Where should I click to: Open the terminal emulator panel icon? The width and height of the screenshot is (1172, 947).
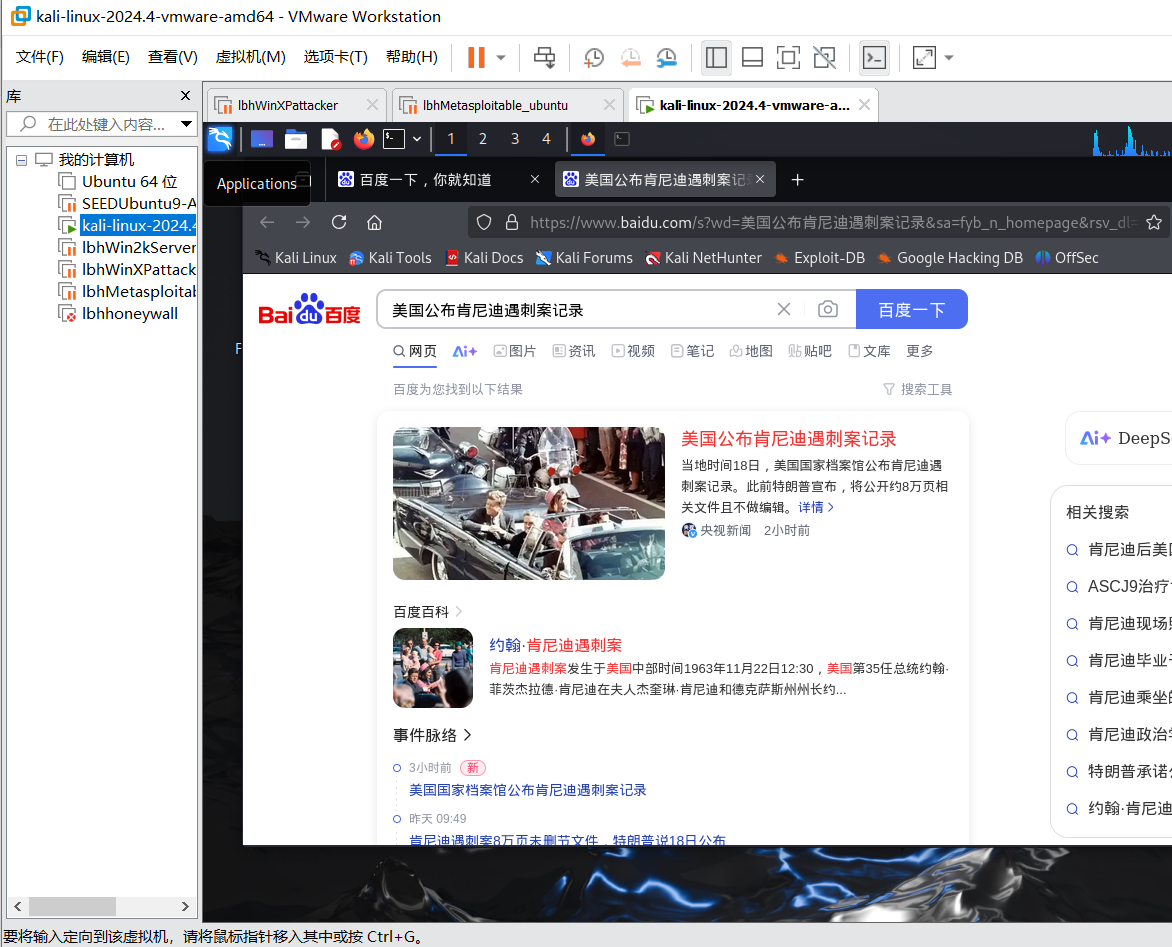click(x=394, y=139)
